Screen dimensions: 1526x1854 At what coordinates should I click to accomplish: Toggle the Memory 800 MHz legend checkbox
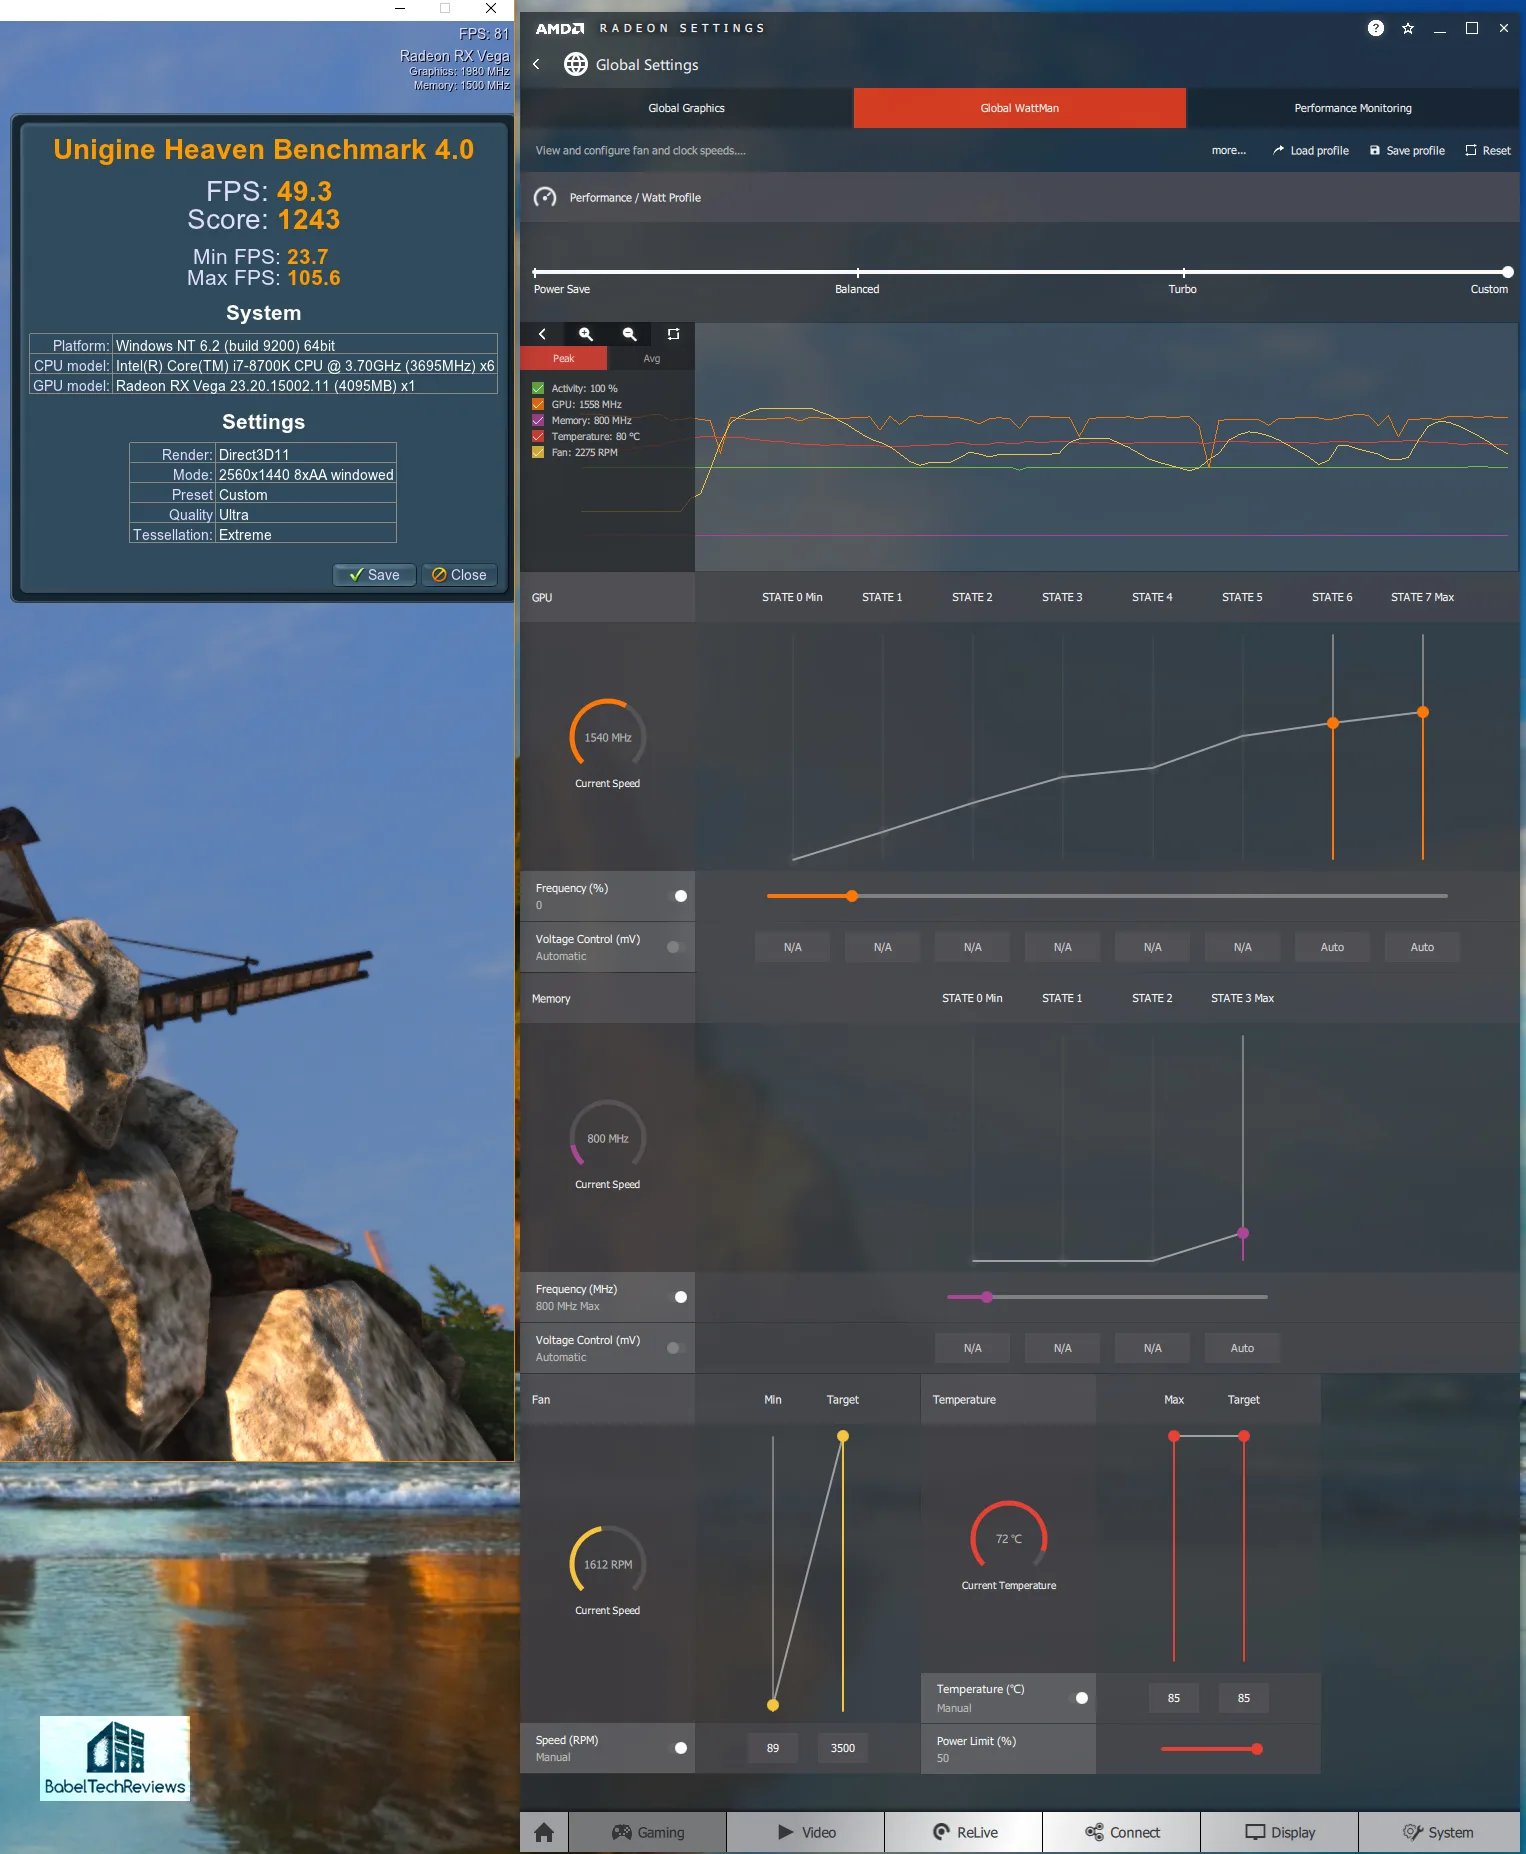point(538,420)
